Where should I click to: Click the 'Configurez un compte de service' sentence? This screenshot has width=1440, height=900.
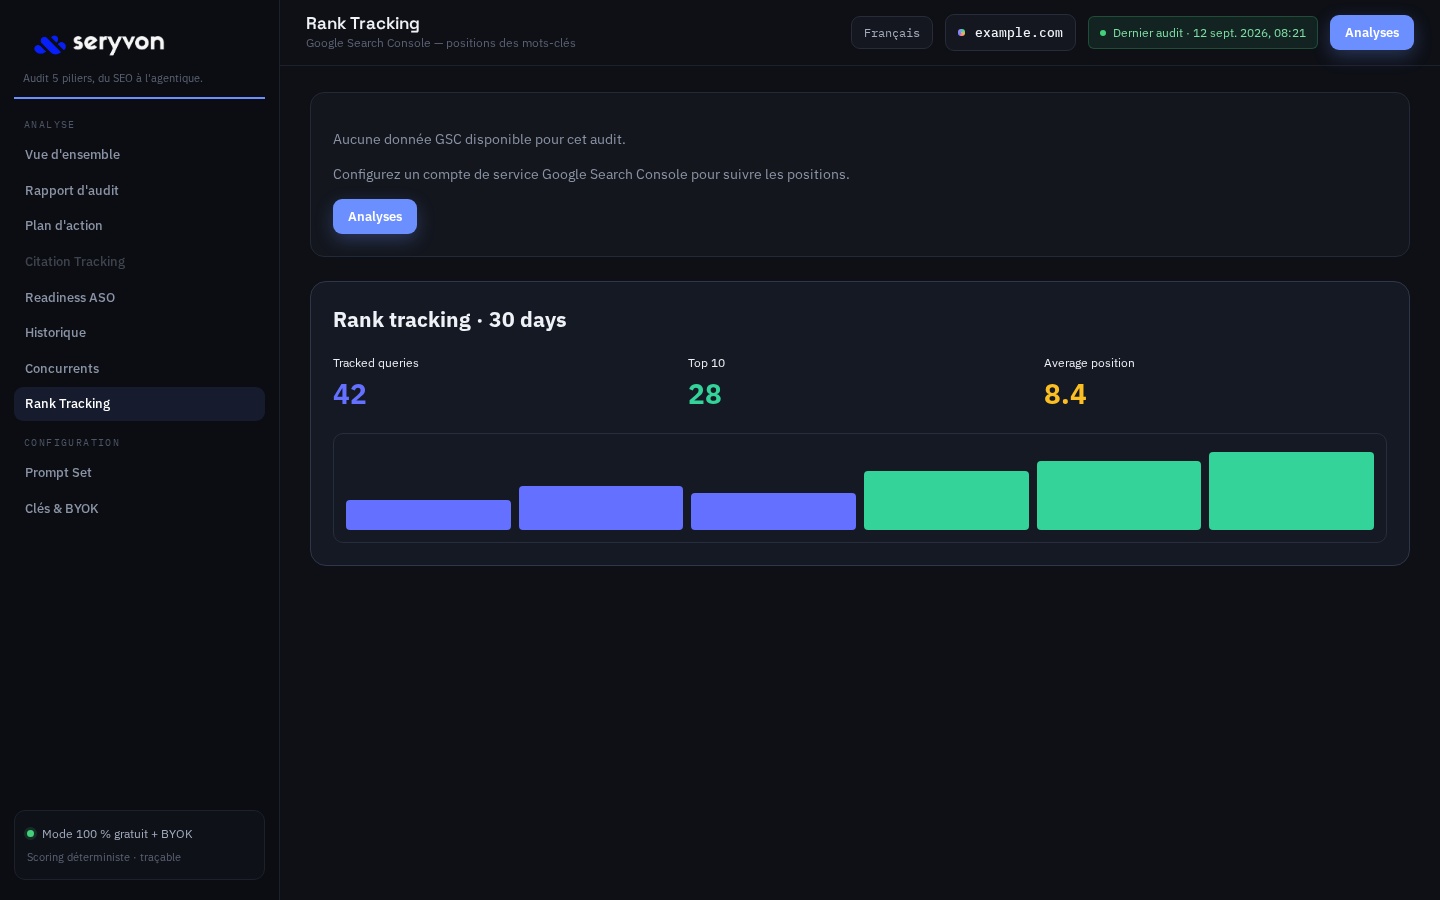(x=591, y=174)
